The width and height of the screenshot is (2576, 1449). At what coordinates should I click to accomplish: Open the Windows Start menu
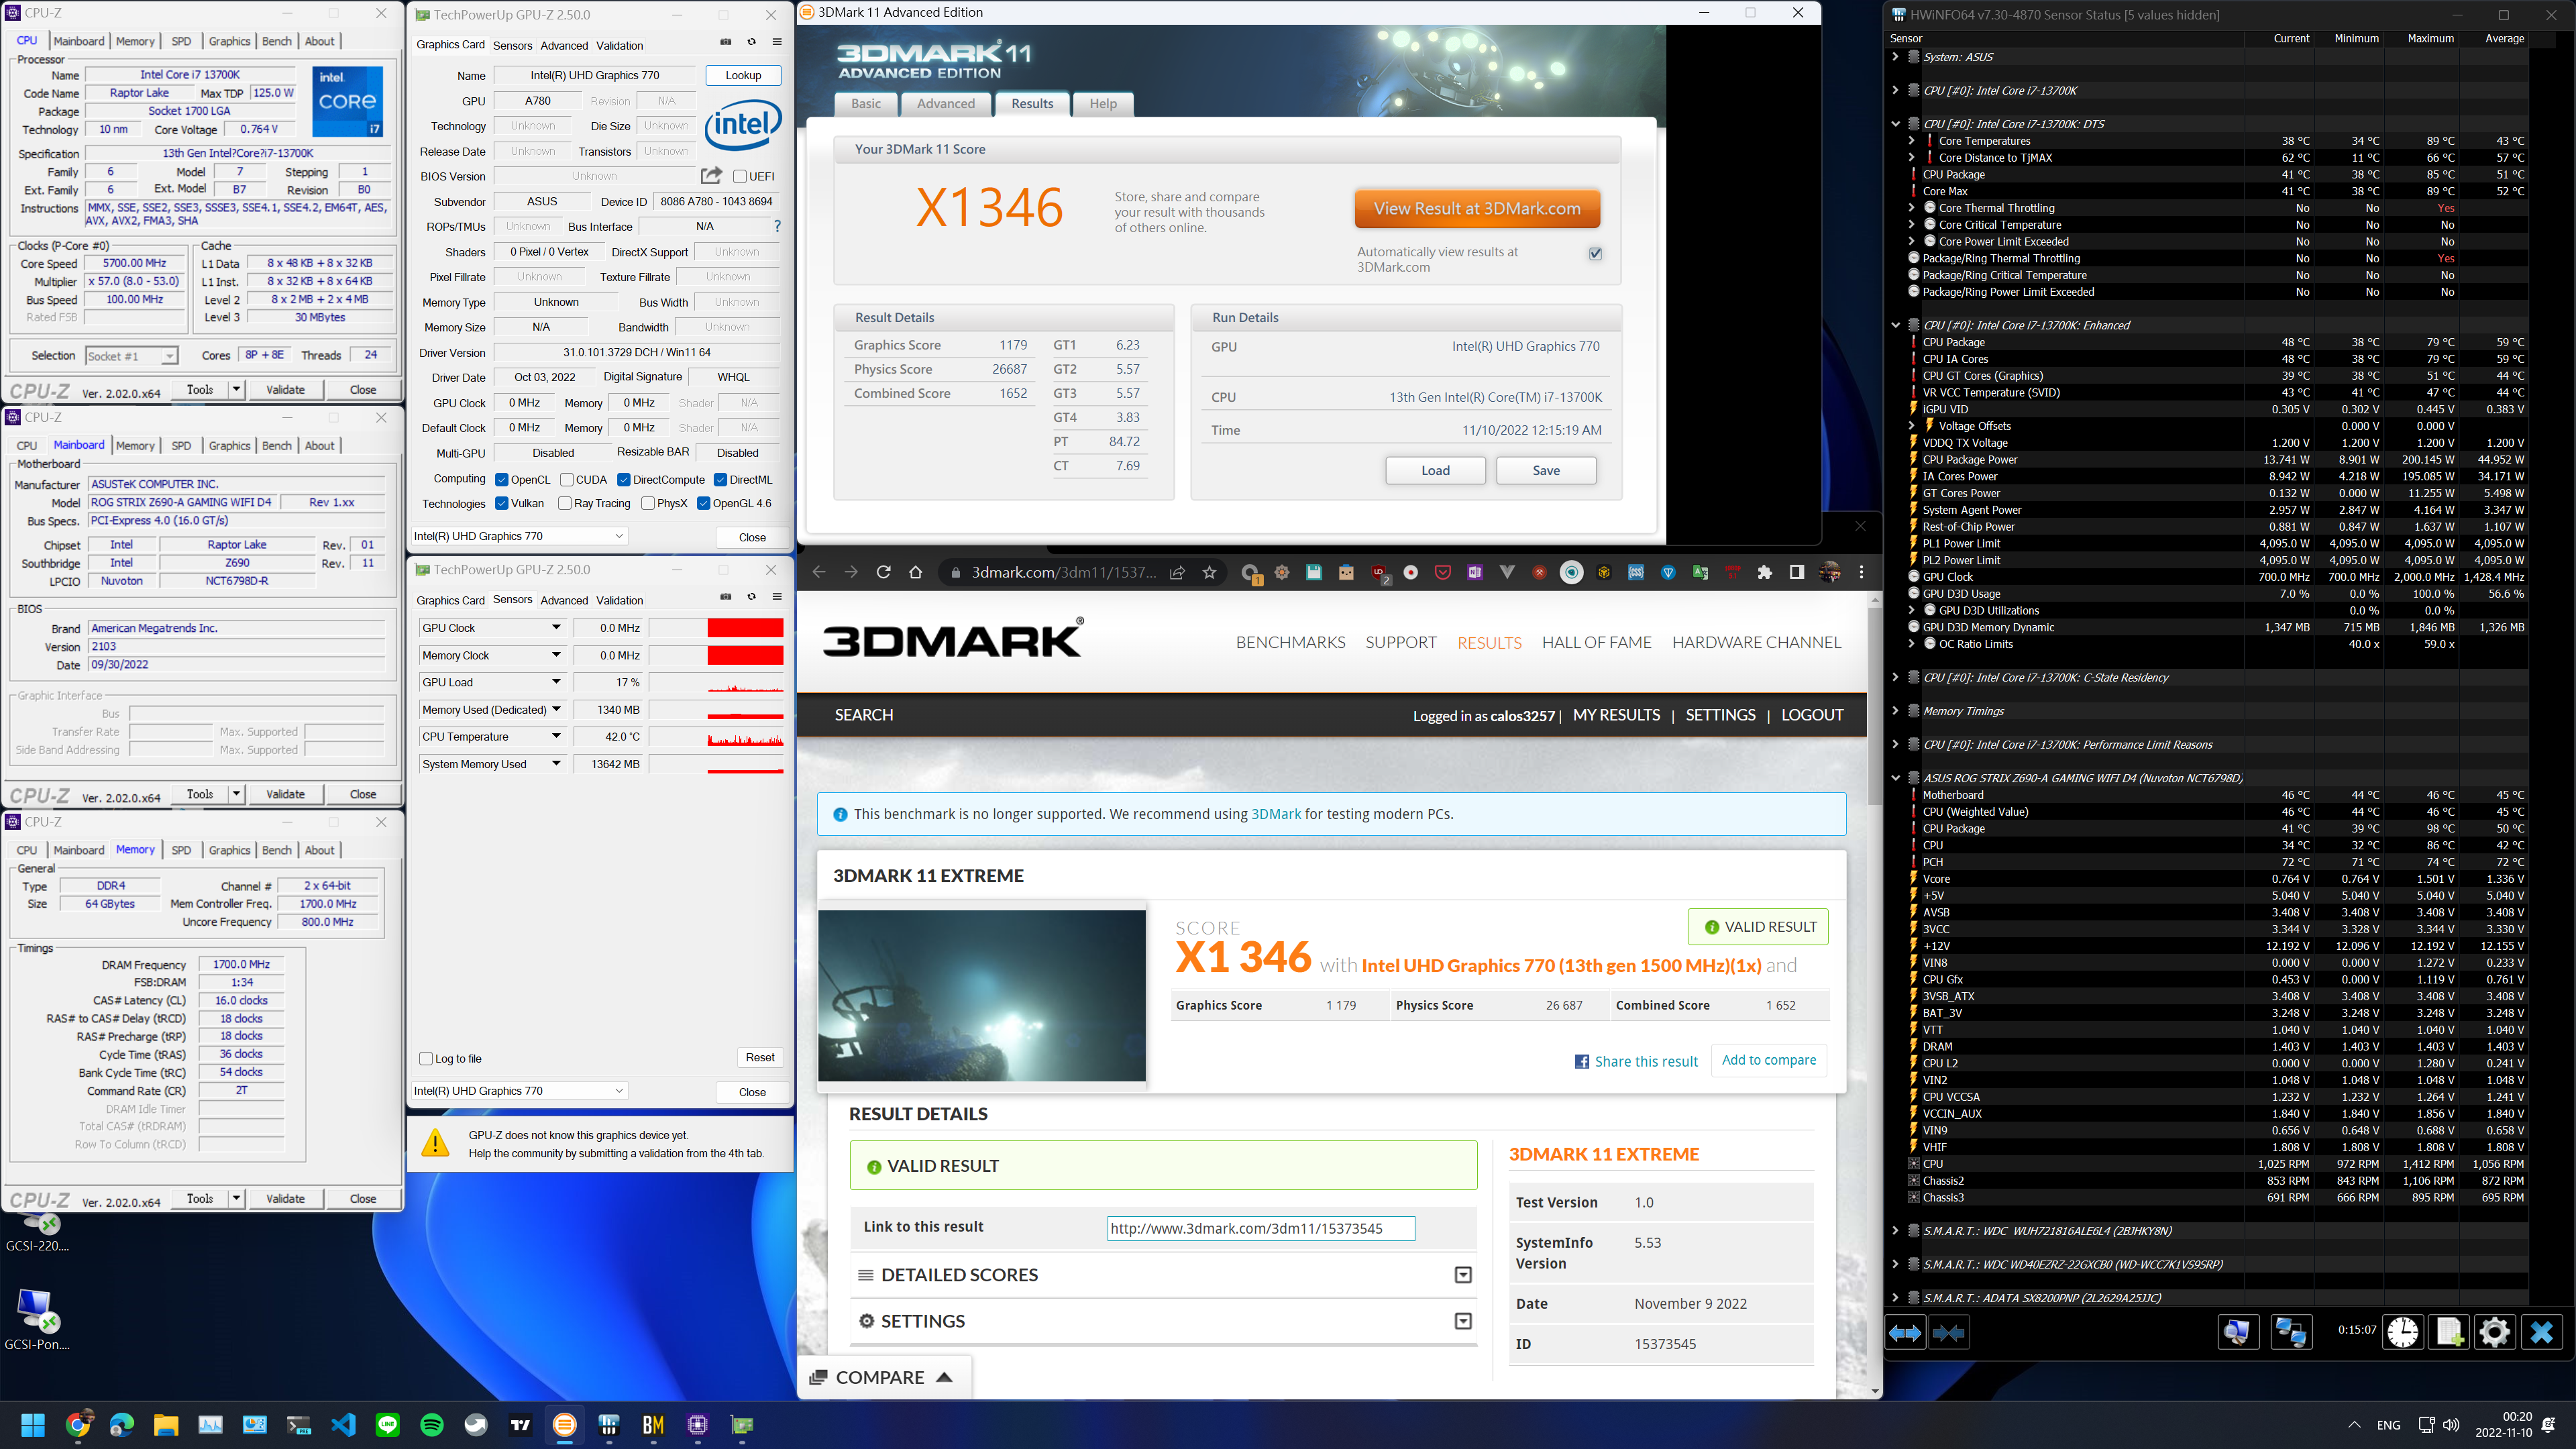click(x=33, y=1425)
